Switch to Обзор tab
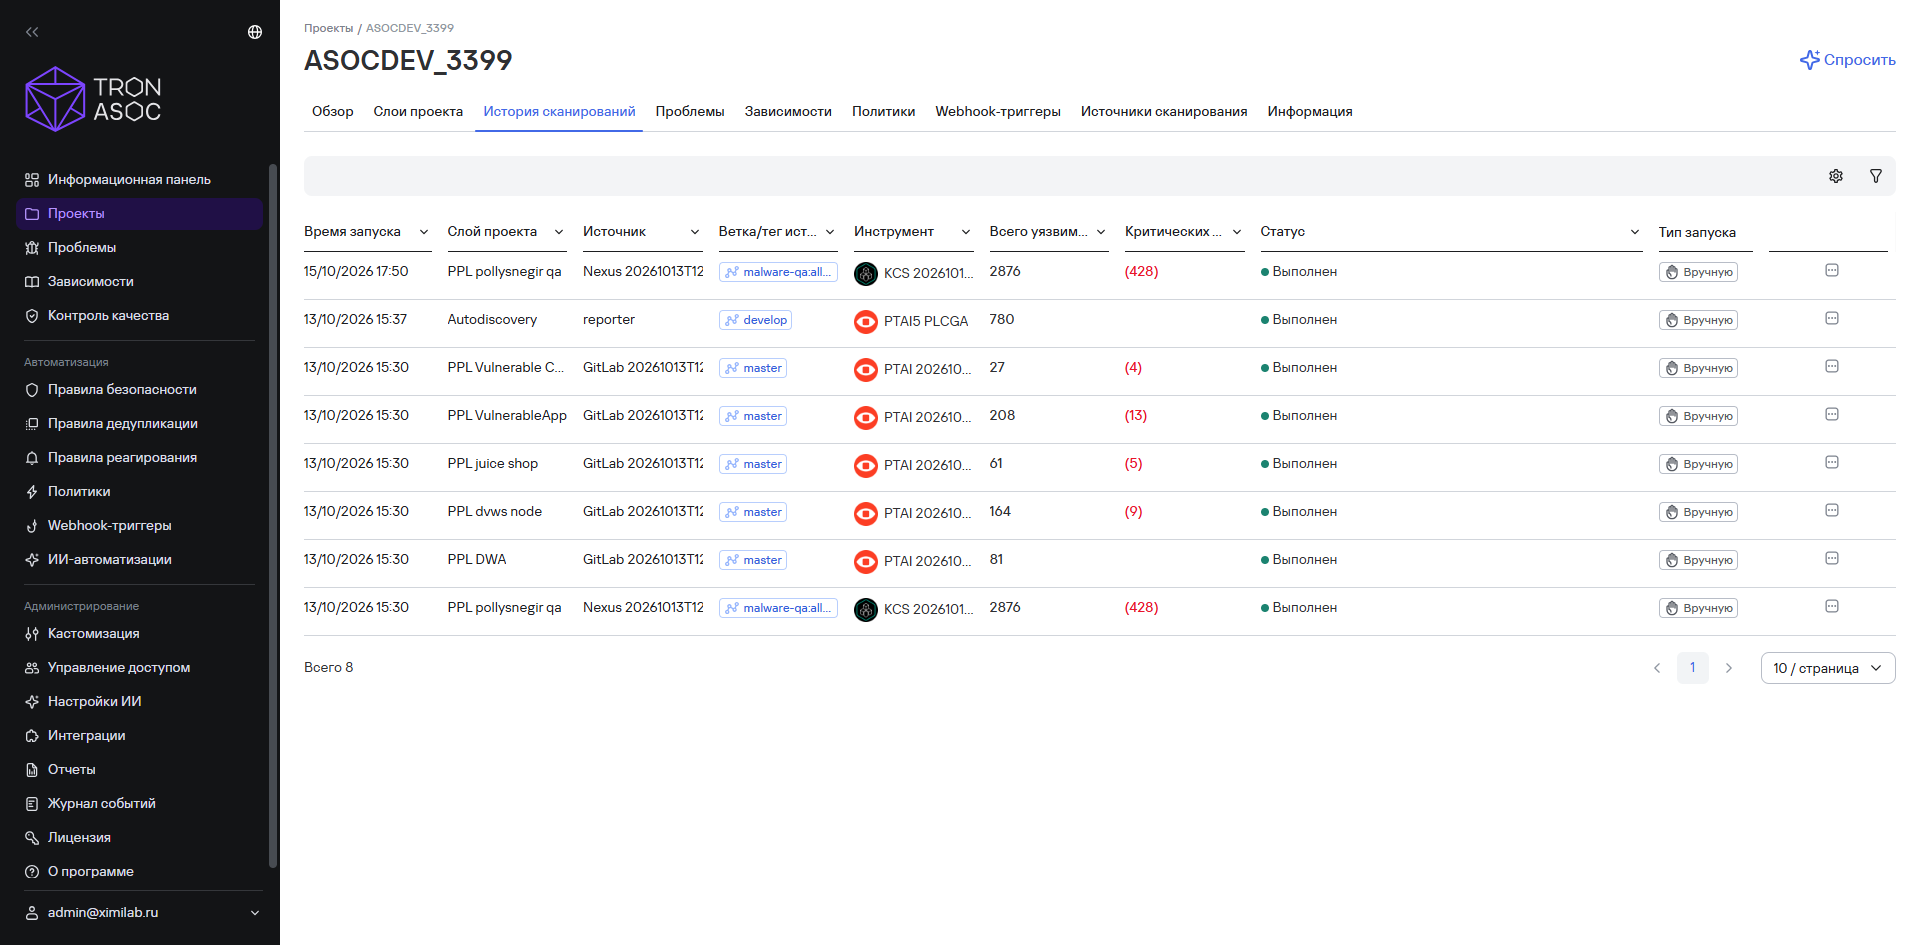 point(333,111)
